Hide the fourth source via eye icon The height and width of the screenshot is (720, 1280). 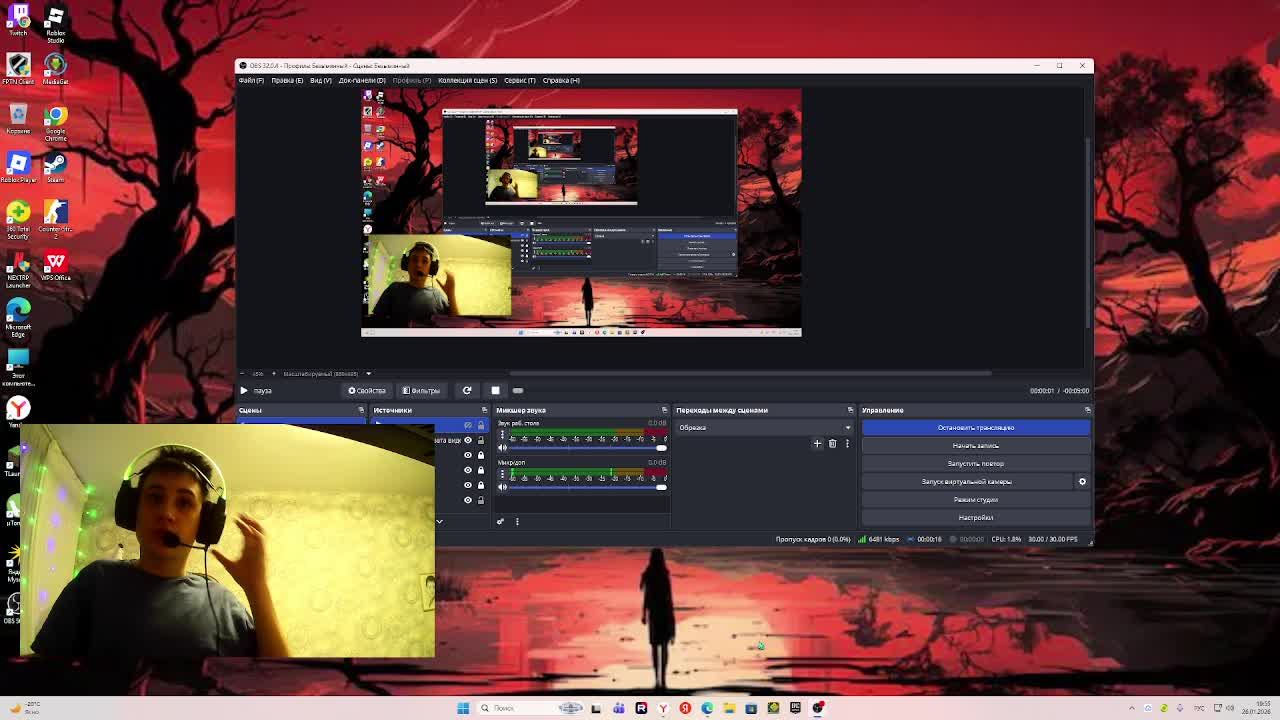467,470
